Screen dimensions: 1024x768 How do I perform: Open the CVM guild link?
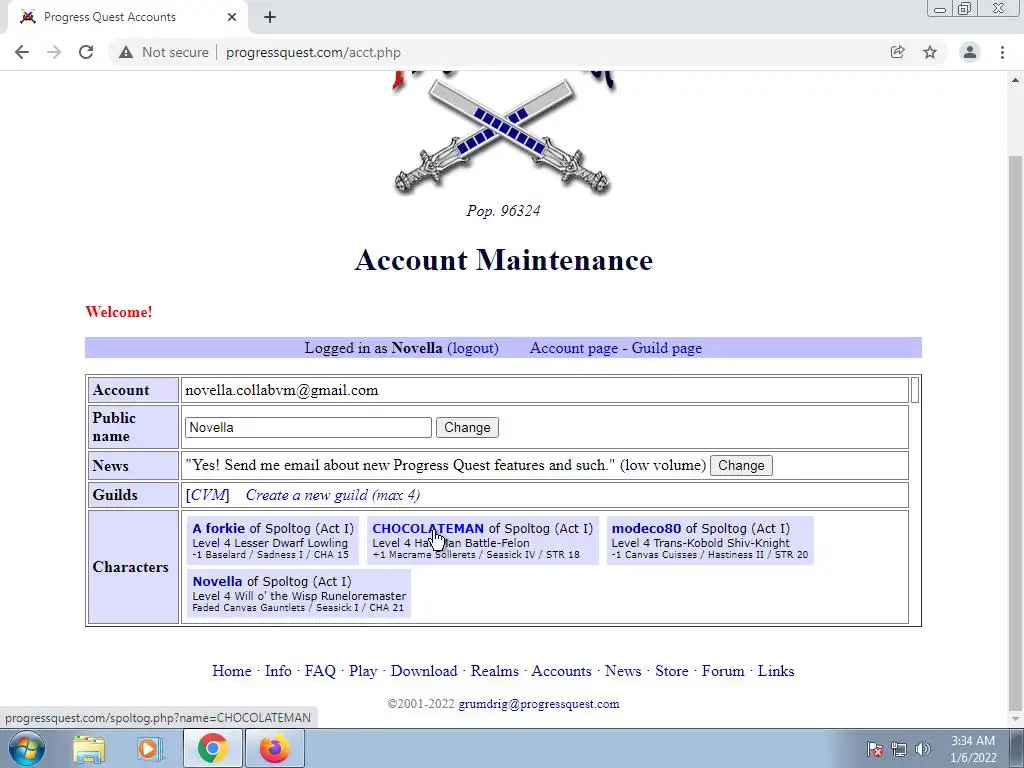coord(208,495)
